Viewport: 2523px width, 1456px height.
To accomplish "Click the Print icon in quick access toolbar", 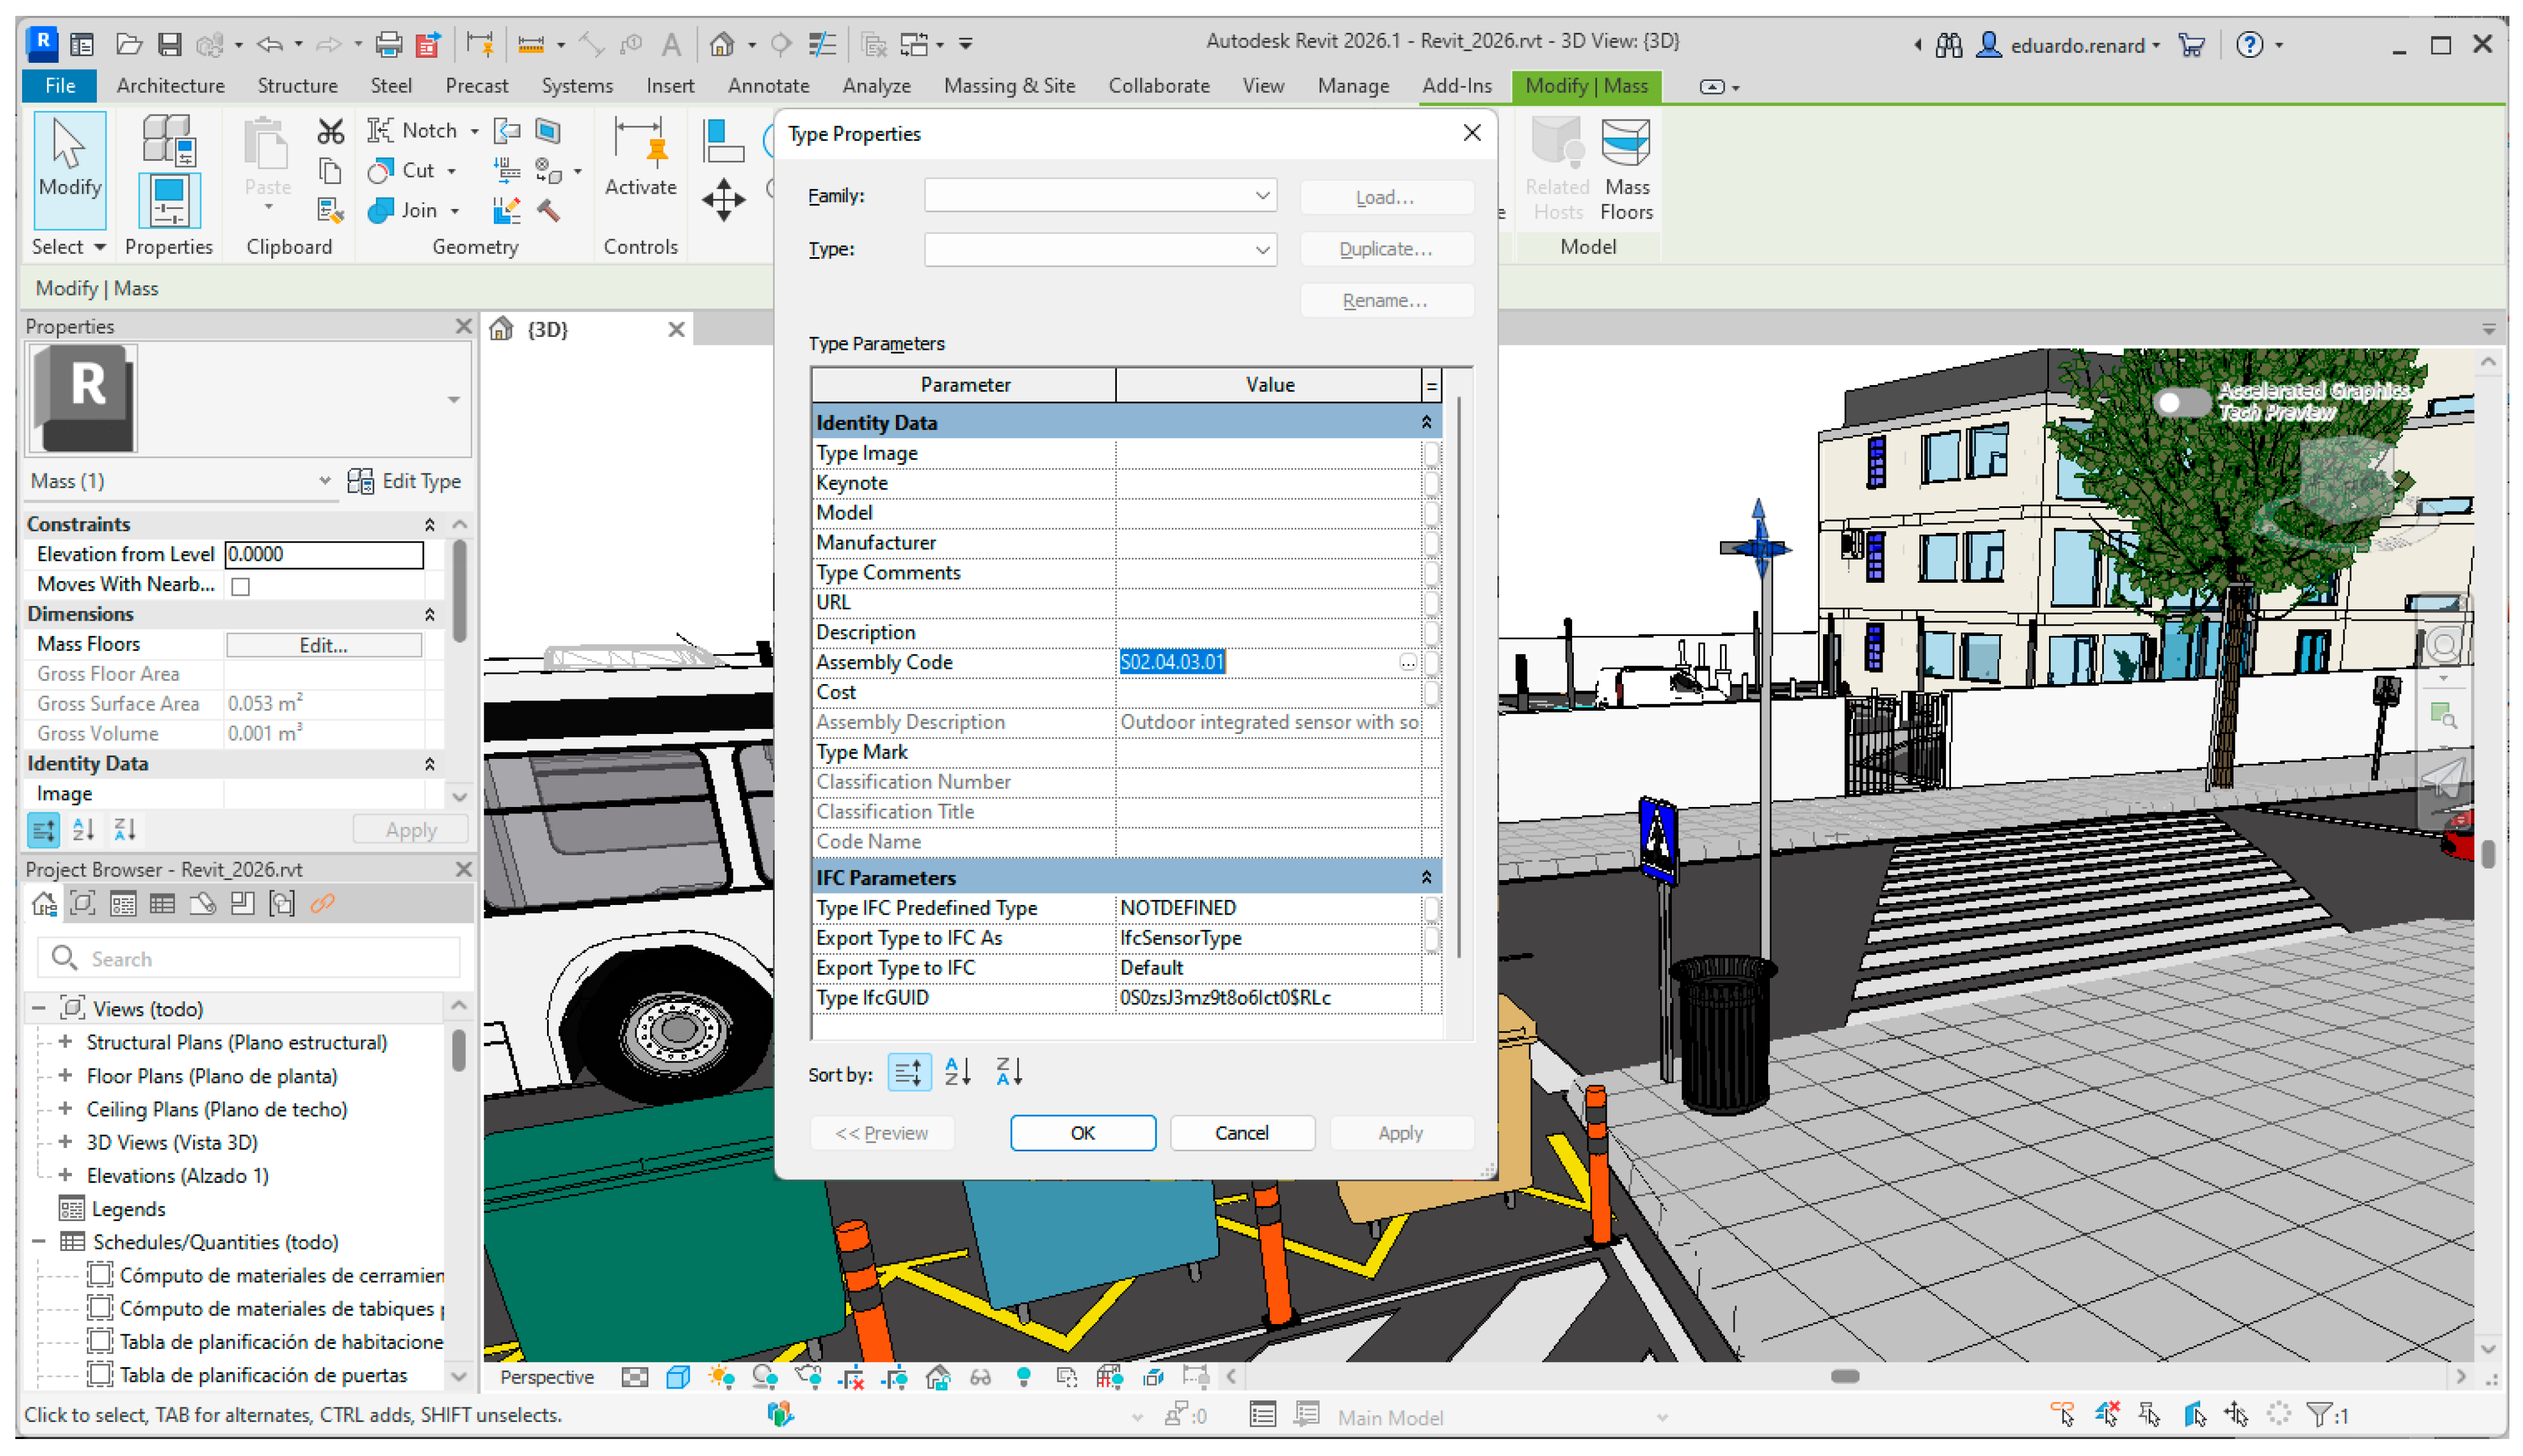I will pyautogui.click(x=388, y=44).
